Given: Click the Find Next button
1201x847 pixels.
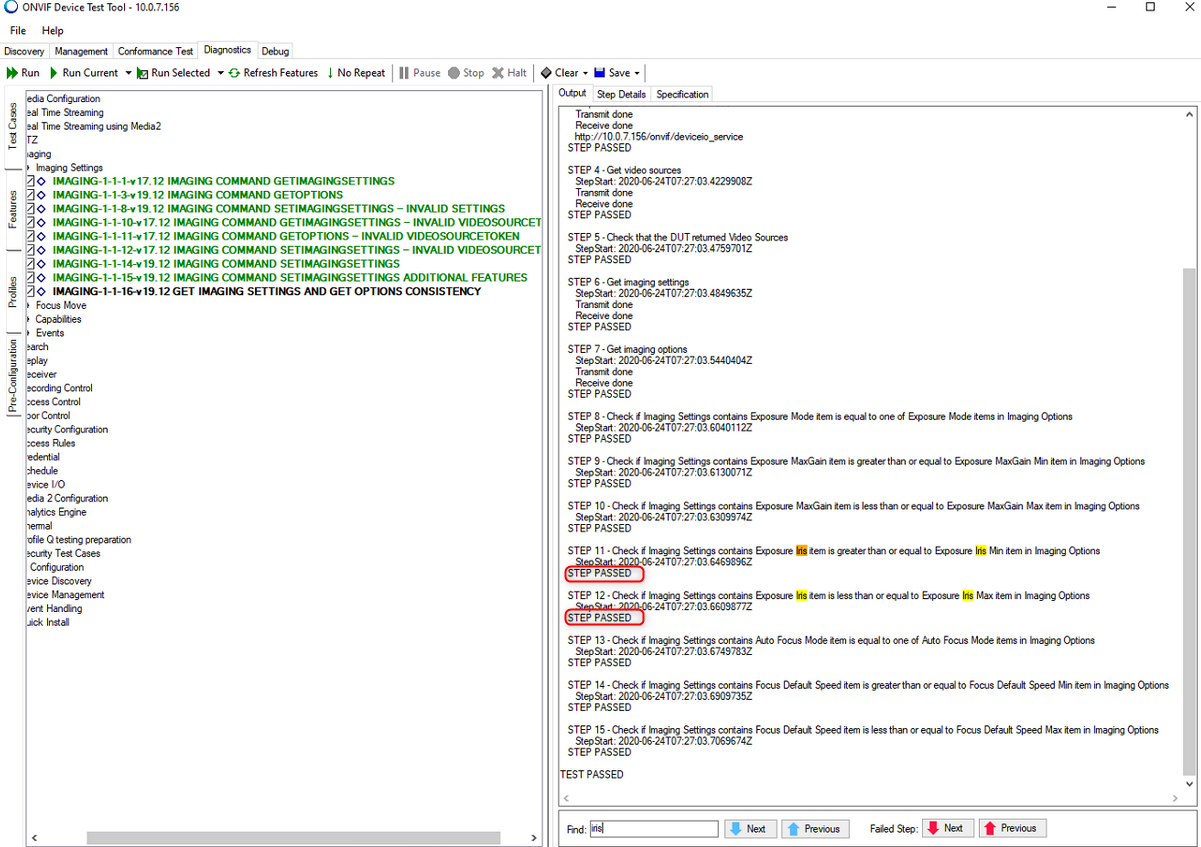Looking at the screenshot, I should 746,828.
